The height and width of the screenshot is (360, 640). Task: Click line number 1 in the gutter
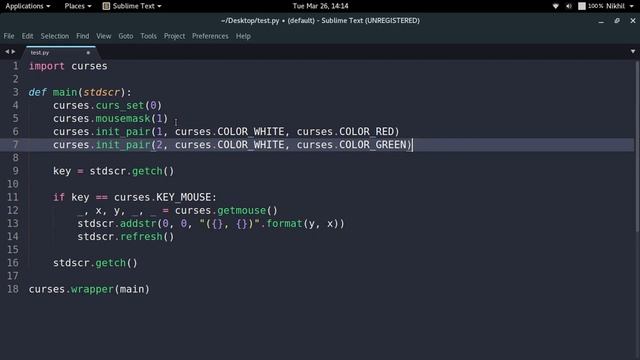click(16, 66)
